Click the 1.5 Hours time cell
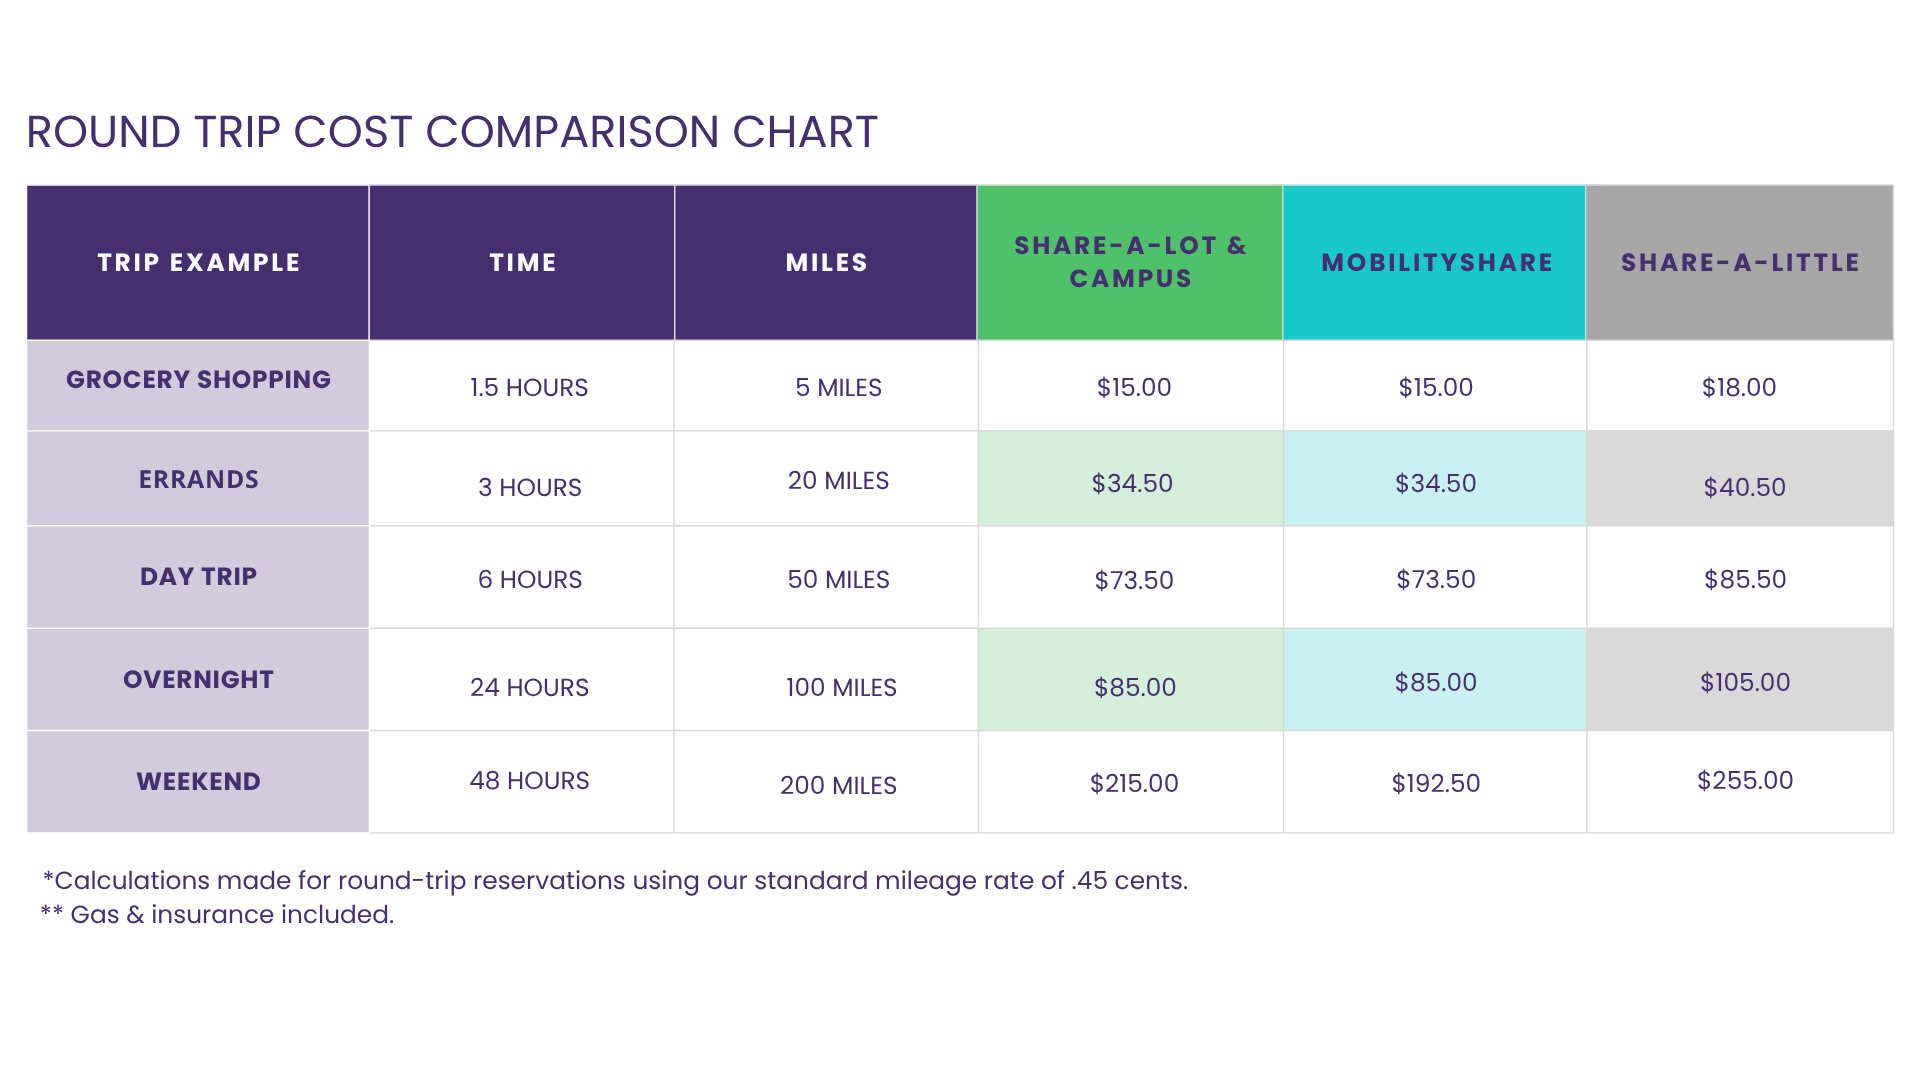1920x1080 pixels. [529, 388]
